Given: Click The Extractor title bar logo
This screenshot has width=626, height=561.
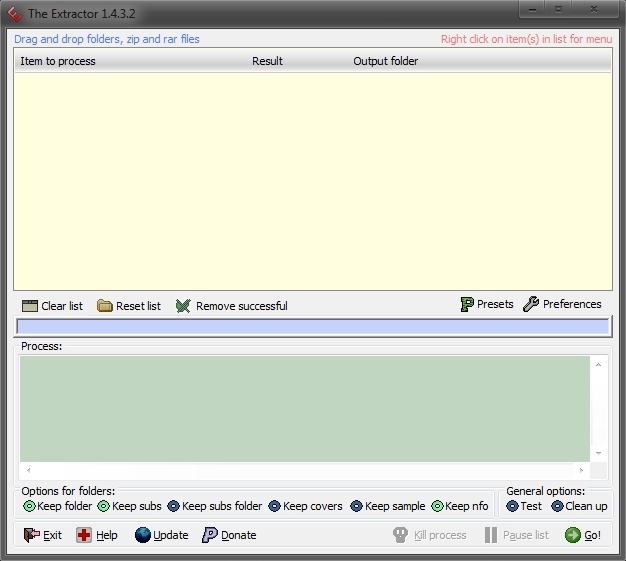Looking at the screenshot, I should [15, 14].
